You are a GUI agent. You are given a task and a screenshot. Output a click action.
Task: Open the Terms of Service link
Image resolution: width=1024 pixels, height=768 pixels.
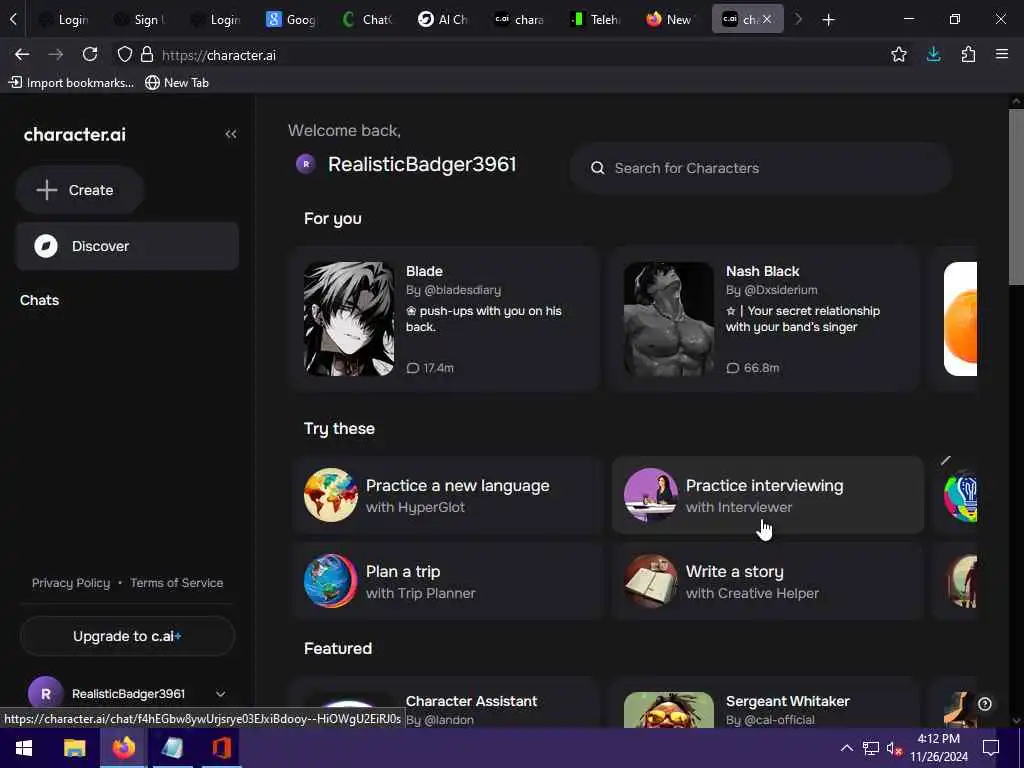point(176,583)
